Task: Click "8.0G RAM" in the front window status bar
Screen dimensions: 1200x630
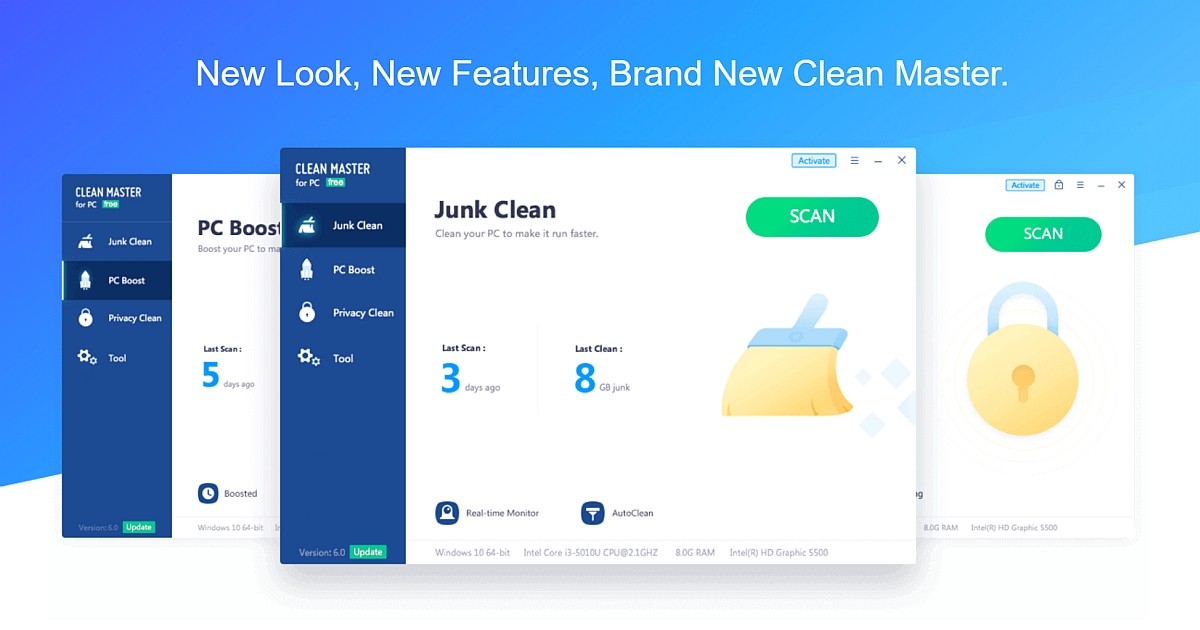Action: coord(695,553)
